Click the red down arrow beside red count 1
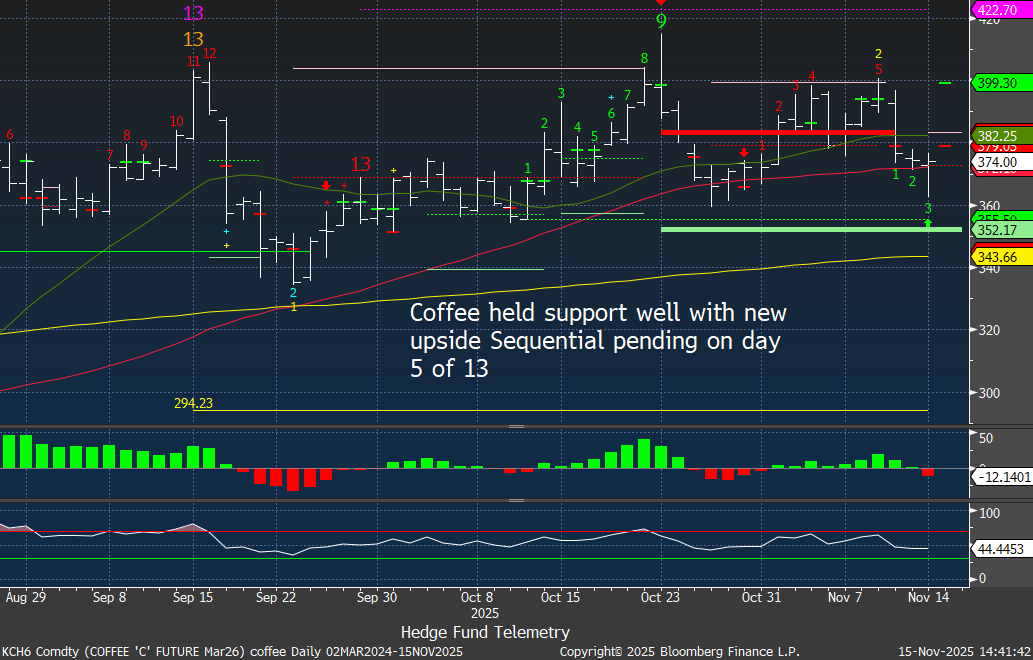Viewport: 1033px width, 660px height. click(745, 152)
